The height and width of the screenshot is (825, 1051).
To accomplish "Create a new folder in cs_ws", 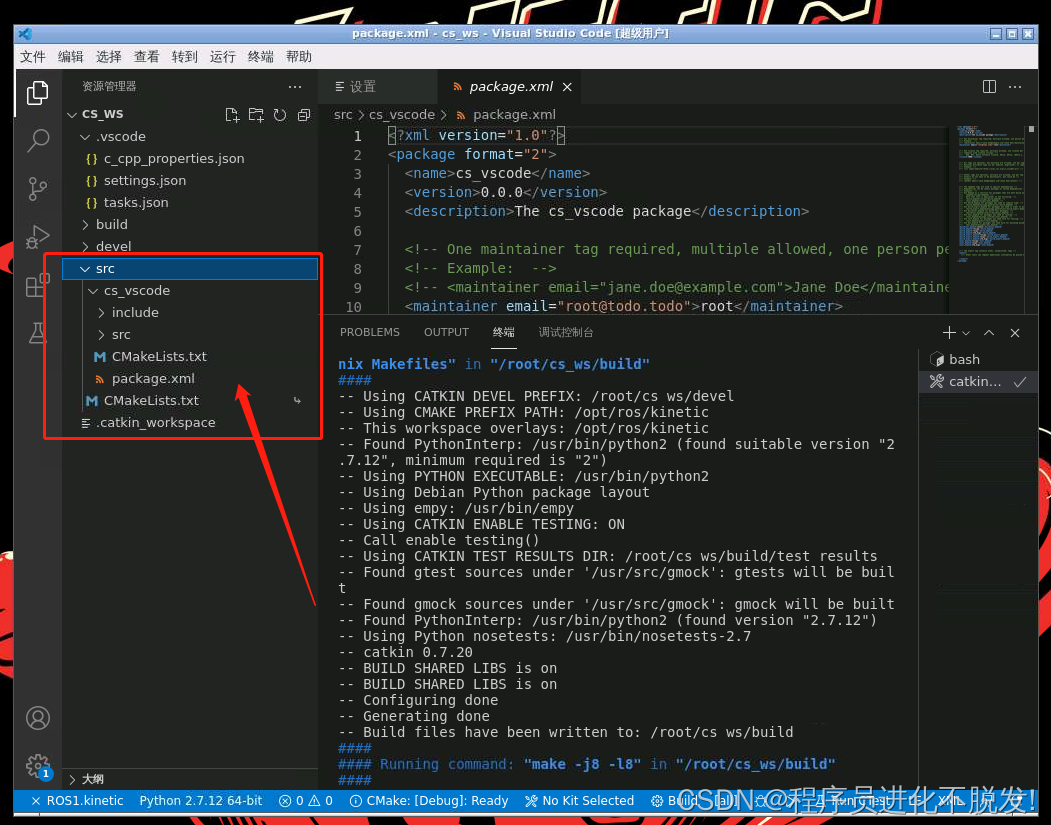I will [256, 115].
